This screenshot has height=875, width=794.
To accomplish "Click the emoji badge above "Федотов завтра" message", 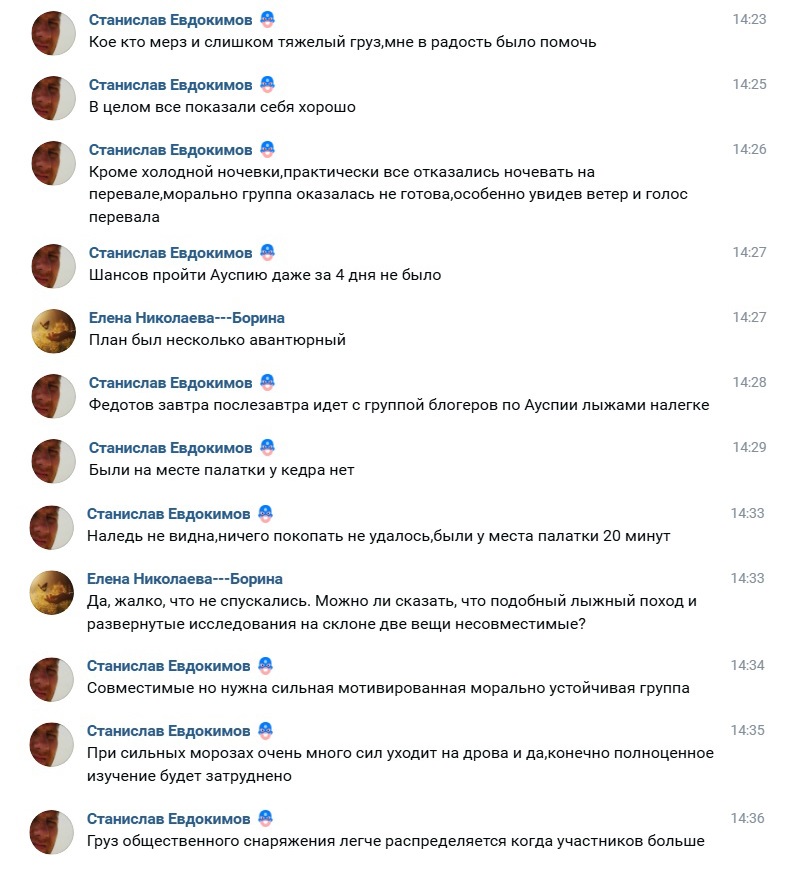I will click(x=267, y=383).
